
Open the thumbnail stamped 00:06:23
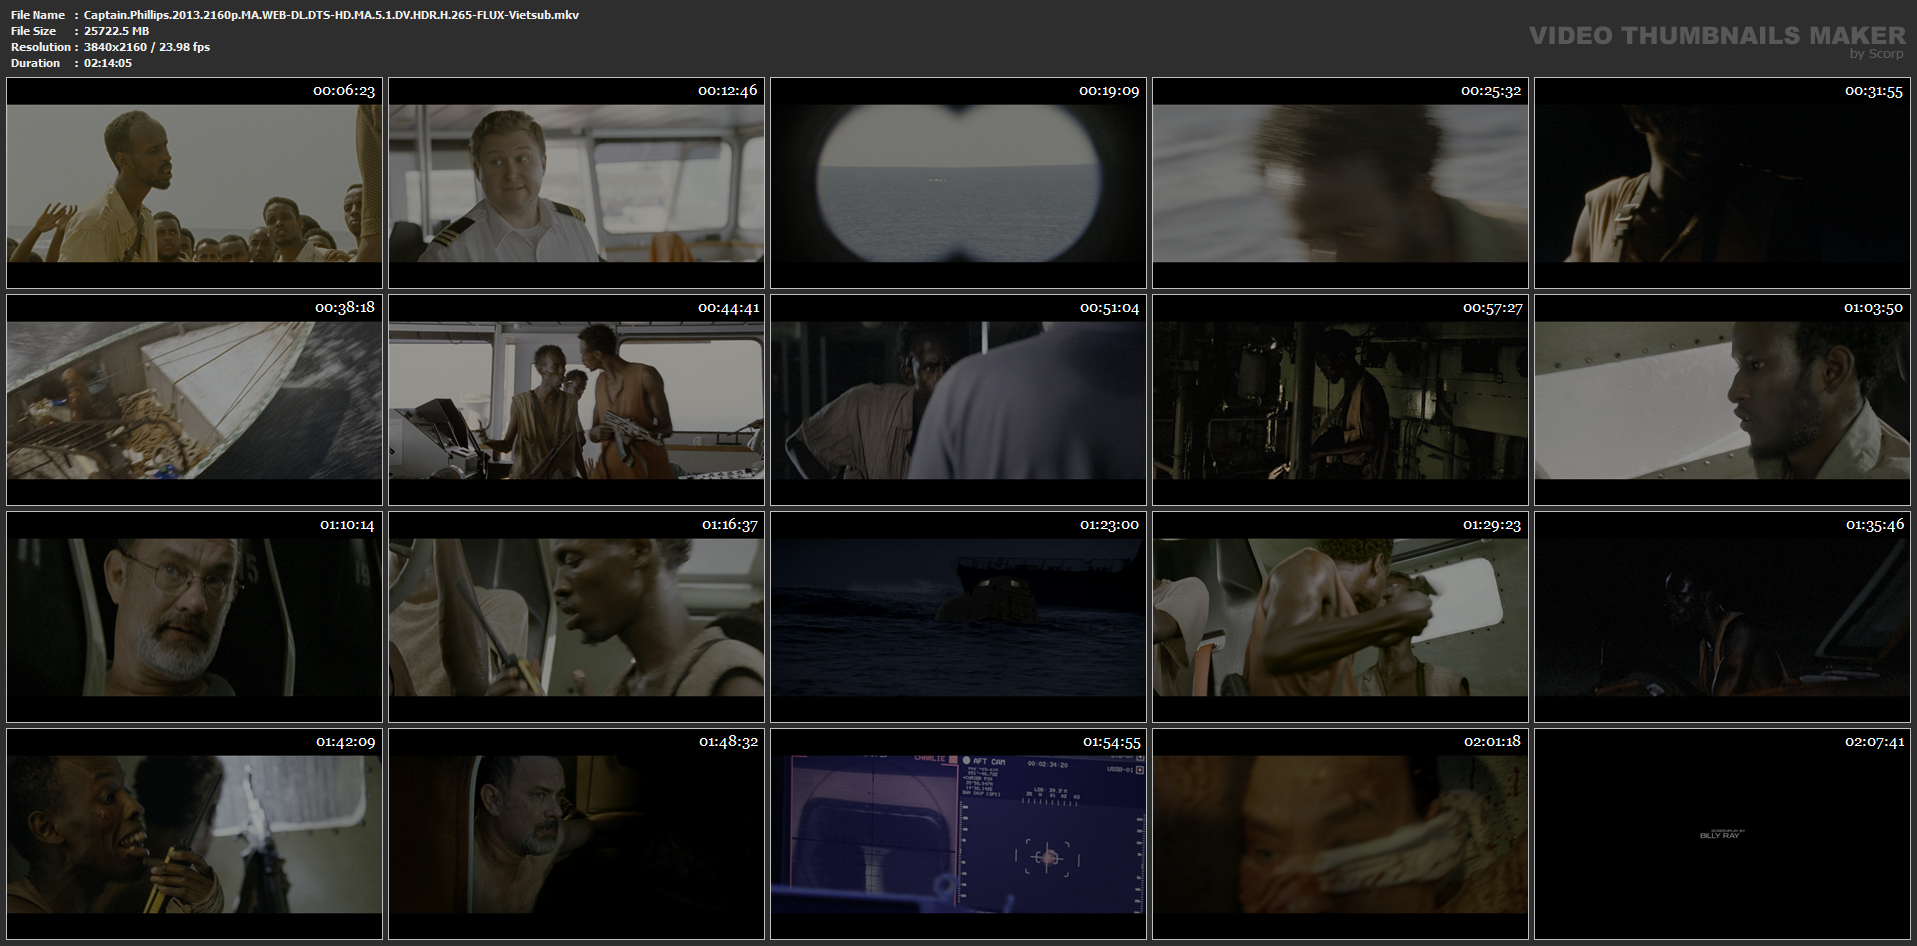[195, 183]
